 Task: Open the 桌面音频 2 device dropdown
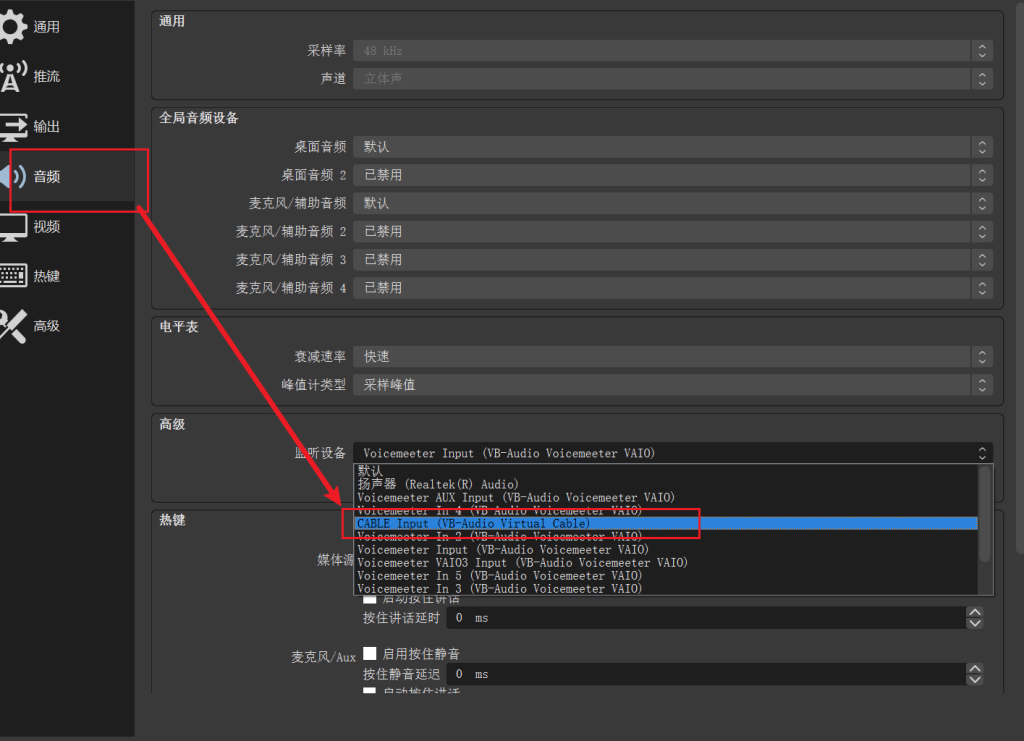tap(673, 175)
